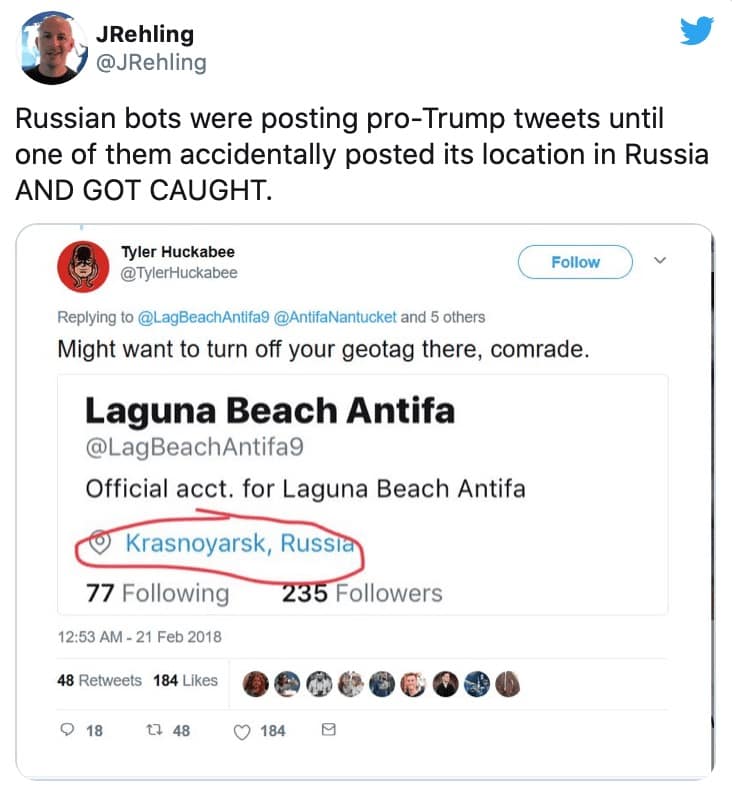Expand the tweet options chevron
The image size is (732, 792).
[659, 261]
